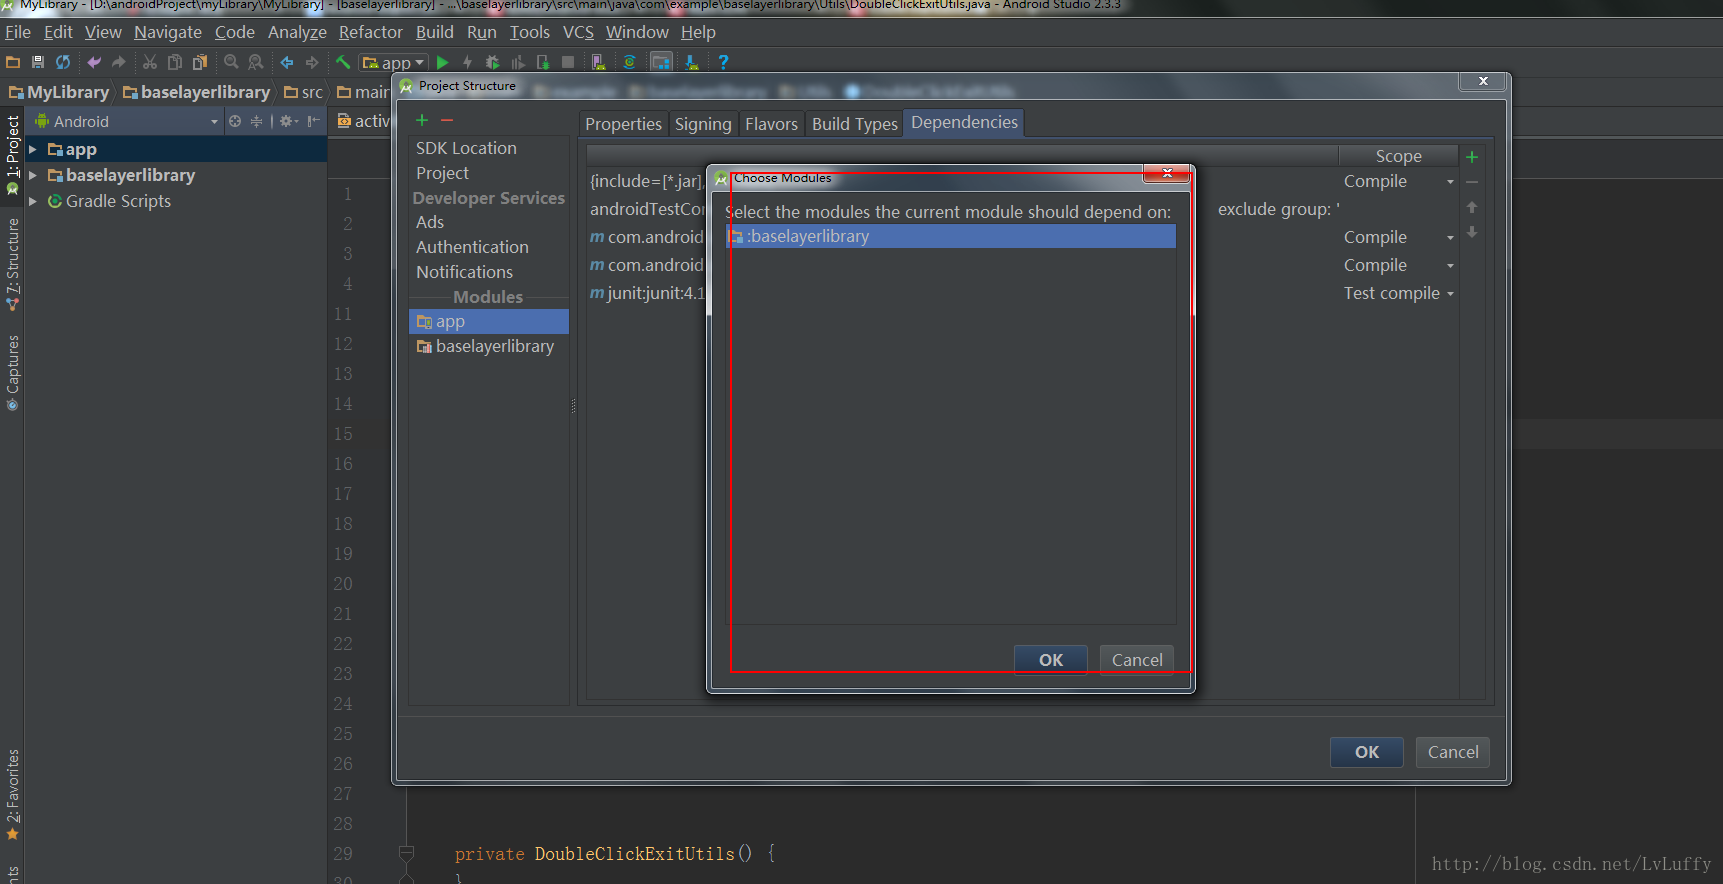Click the Forward navigation arrow
This screenshot has width=1723, height=884.
312,62
